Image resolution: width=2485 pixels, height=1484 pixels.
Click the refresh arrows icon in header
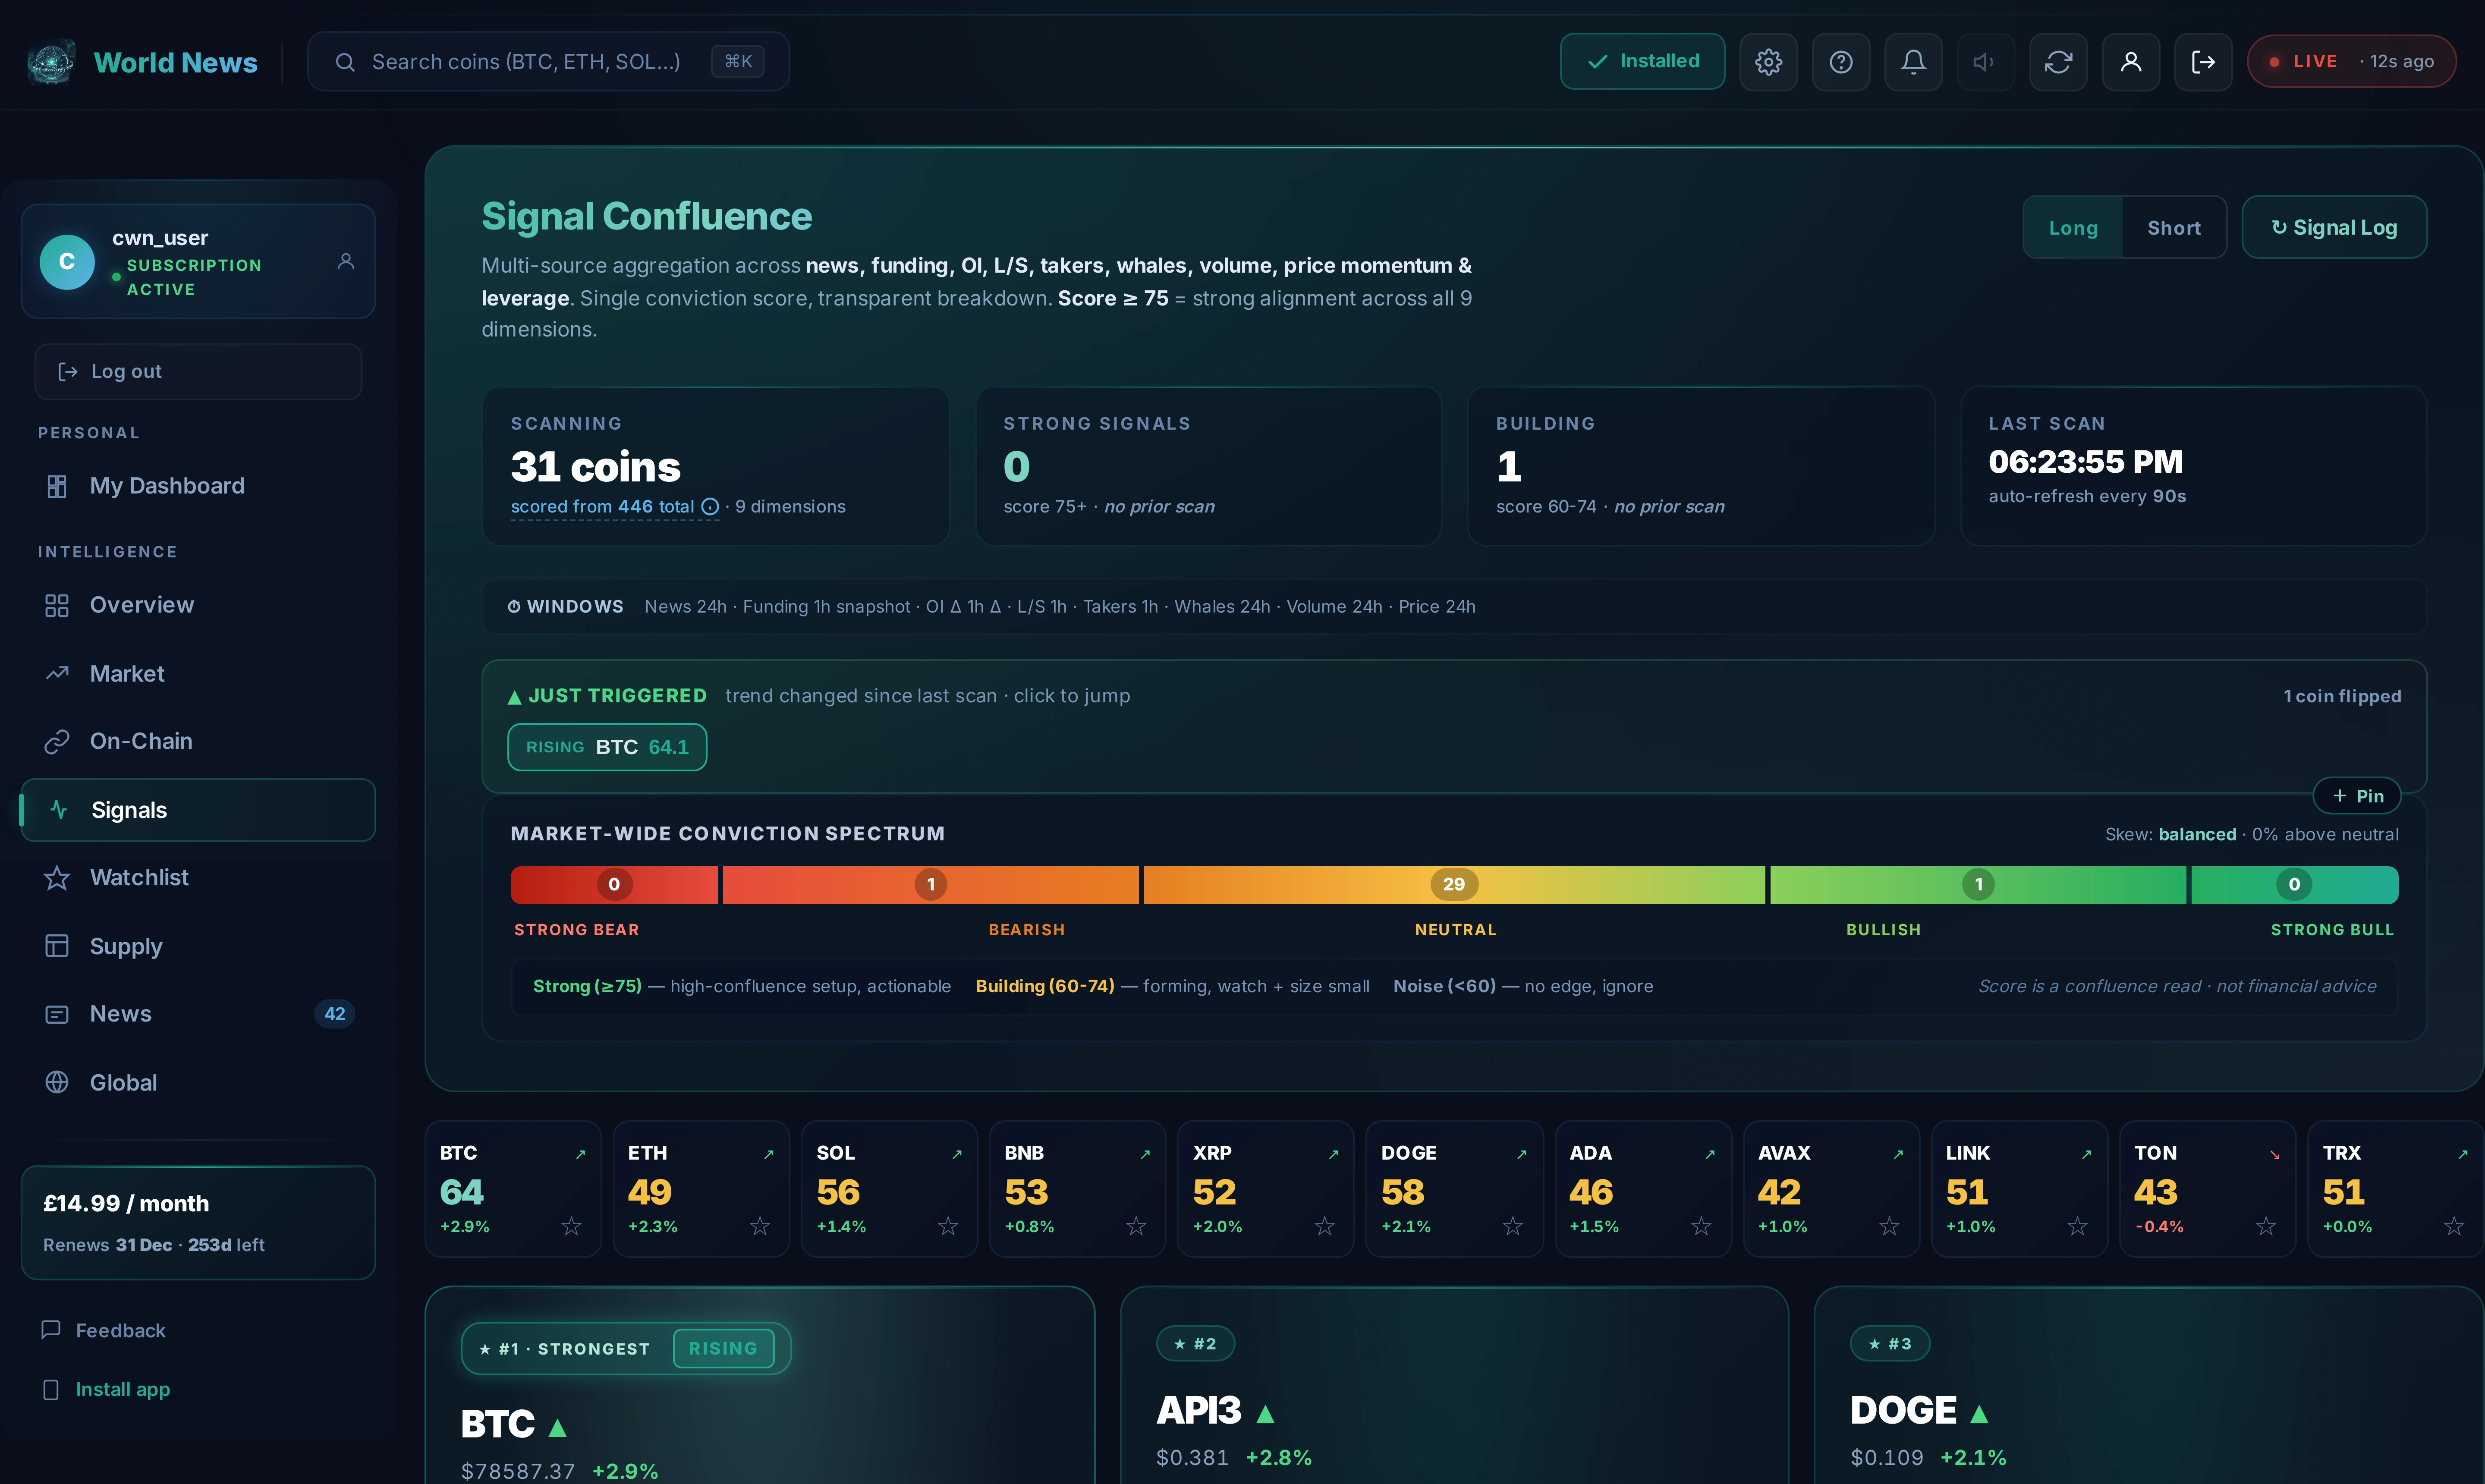[2058, 62]
